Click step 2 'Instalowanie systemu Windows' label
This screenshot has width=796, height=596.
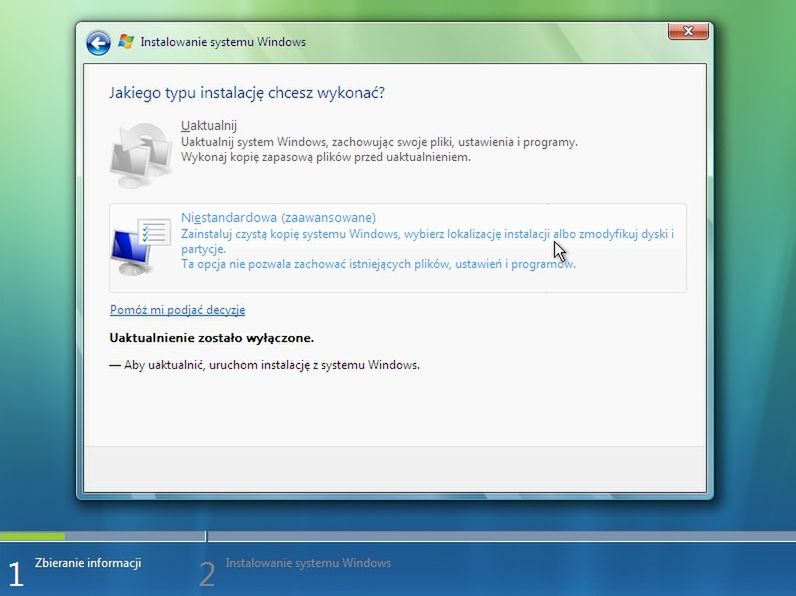(x=308, y=563)
